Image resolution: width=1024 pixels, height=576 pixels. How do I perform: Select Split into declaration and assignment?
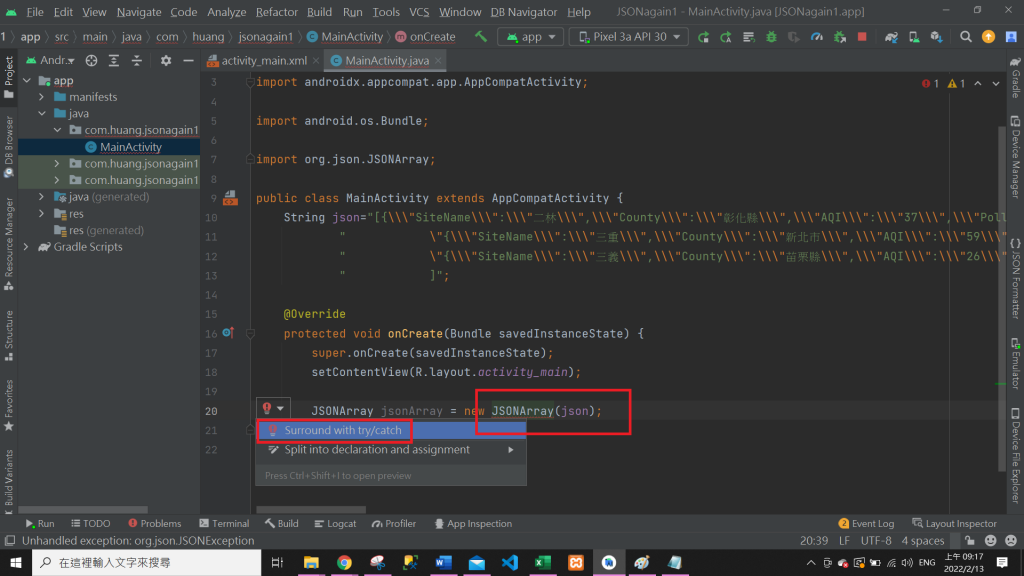391,449
